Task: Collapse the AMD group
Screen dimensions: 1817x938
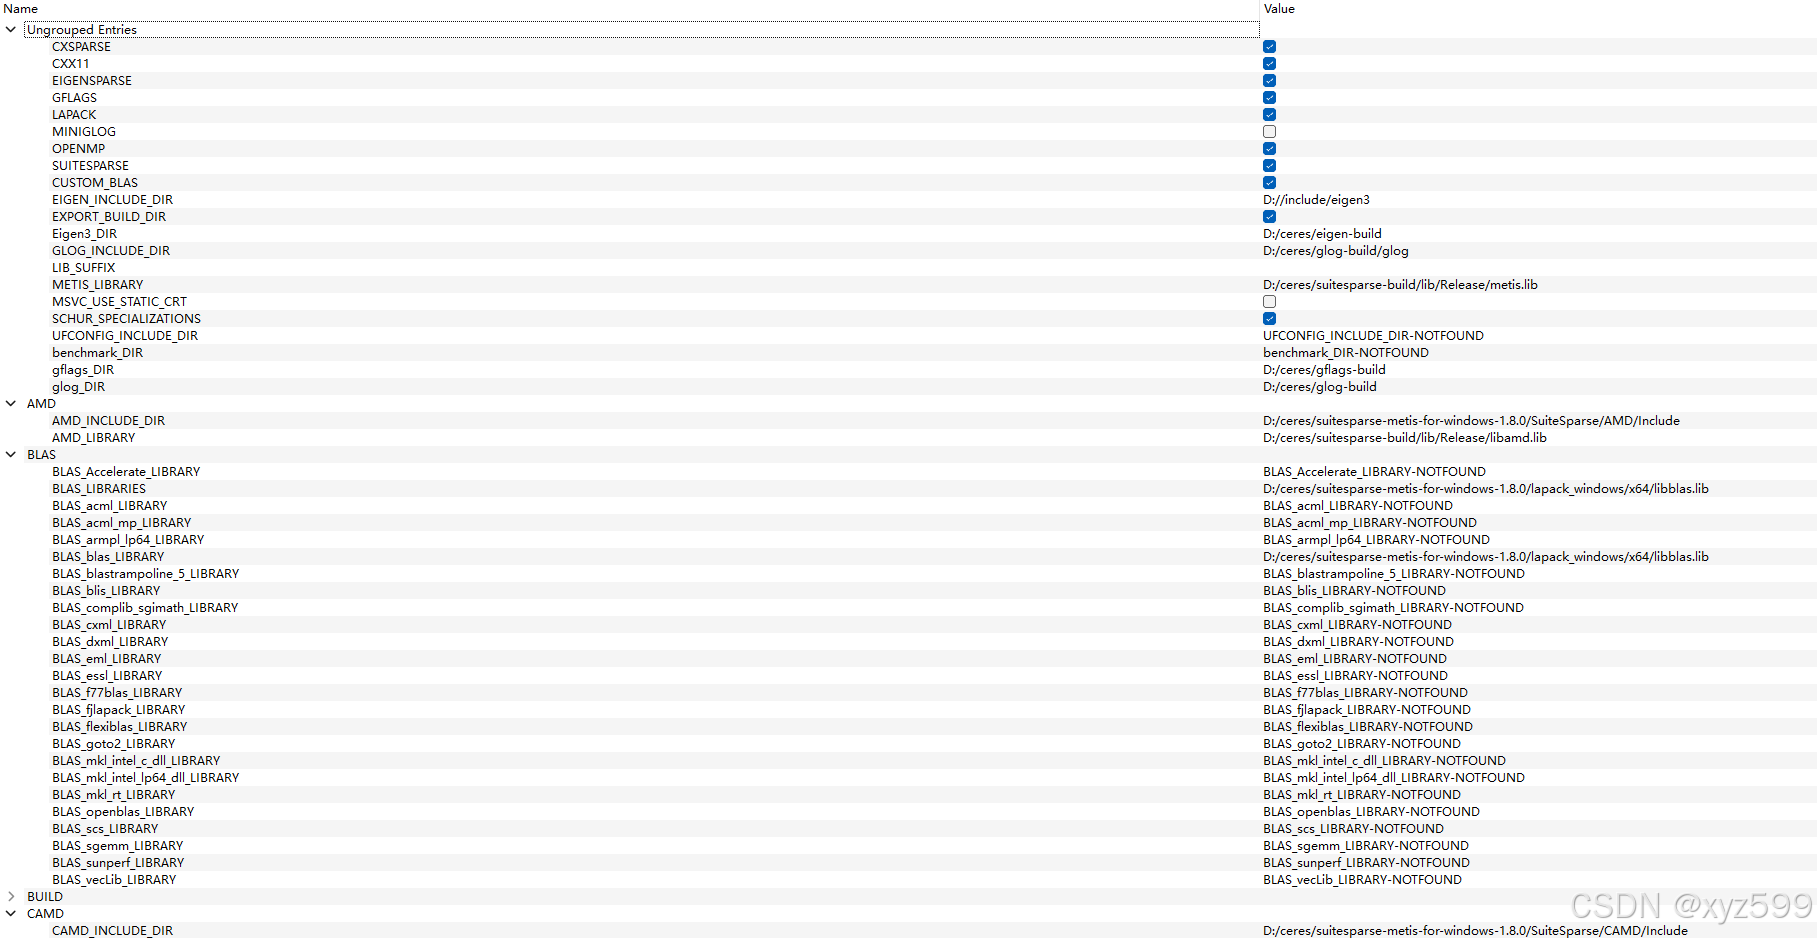Action: [x=10, y=403]
